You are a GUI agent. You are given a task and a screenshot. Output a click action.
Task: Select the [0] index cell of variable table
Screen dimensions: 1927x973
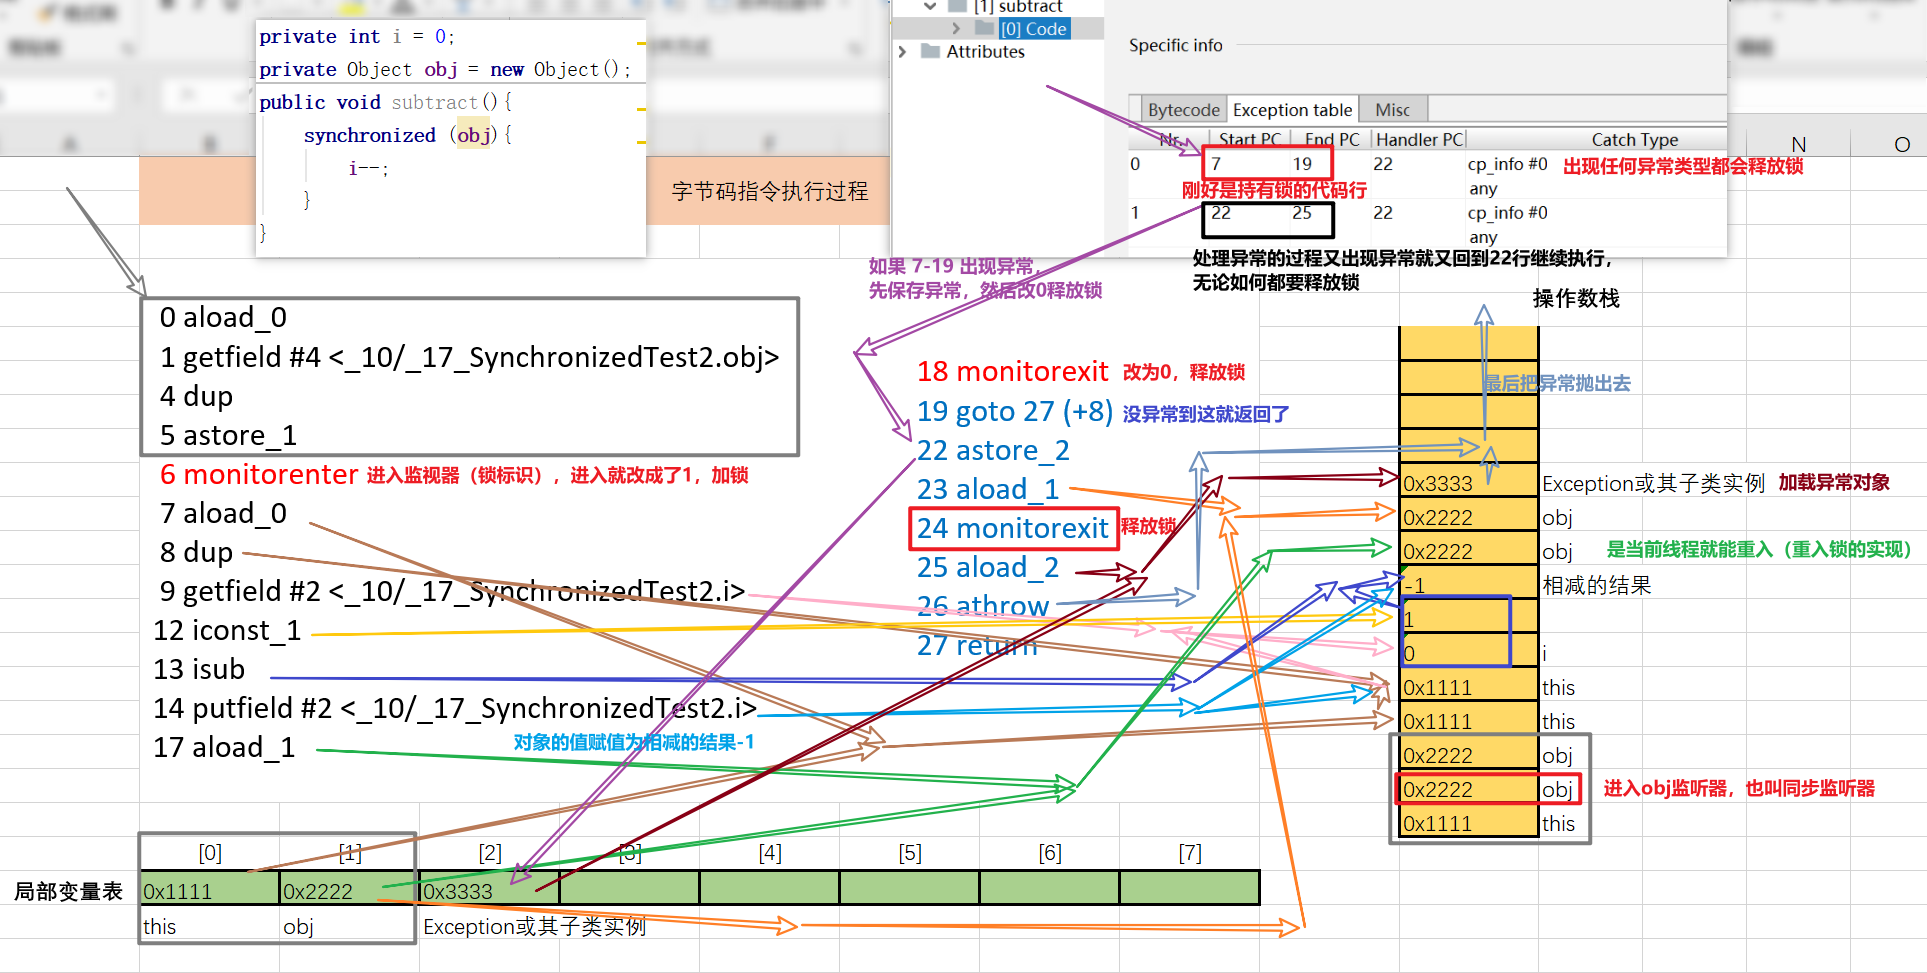pos(210,853)
